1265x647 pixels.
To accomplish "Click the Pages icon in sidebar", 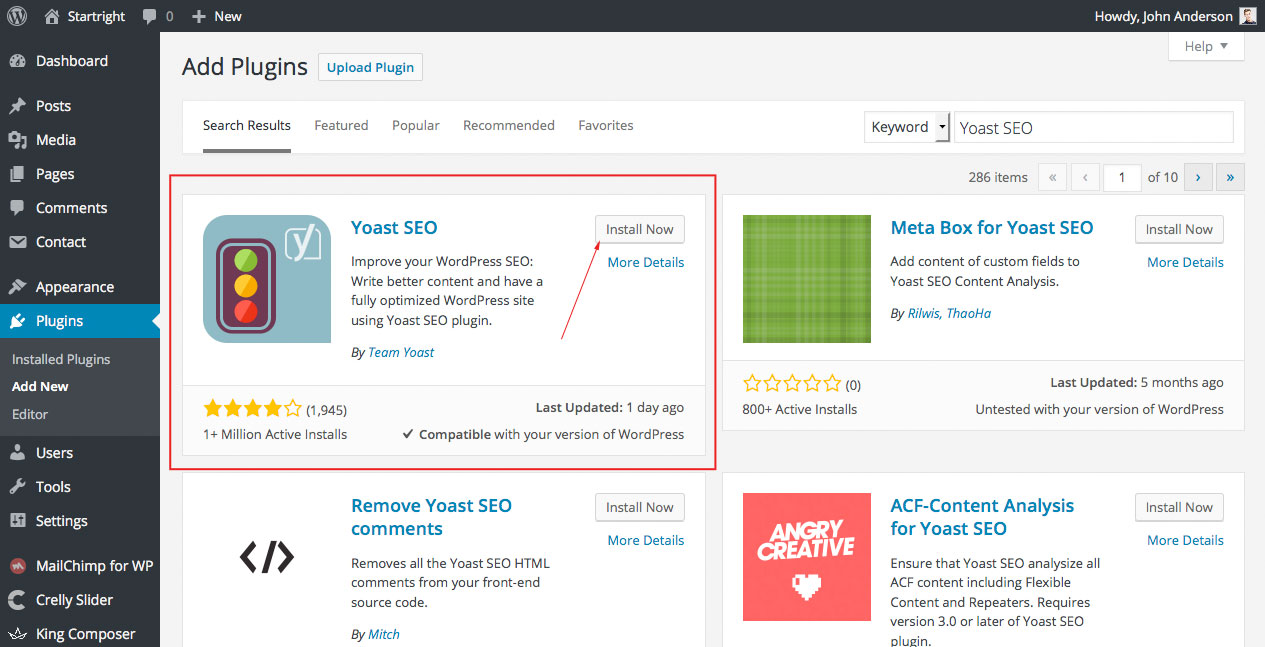I will [18, 174].
